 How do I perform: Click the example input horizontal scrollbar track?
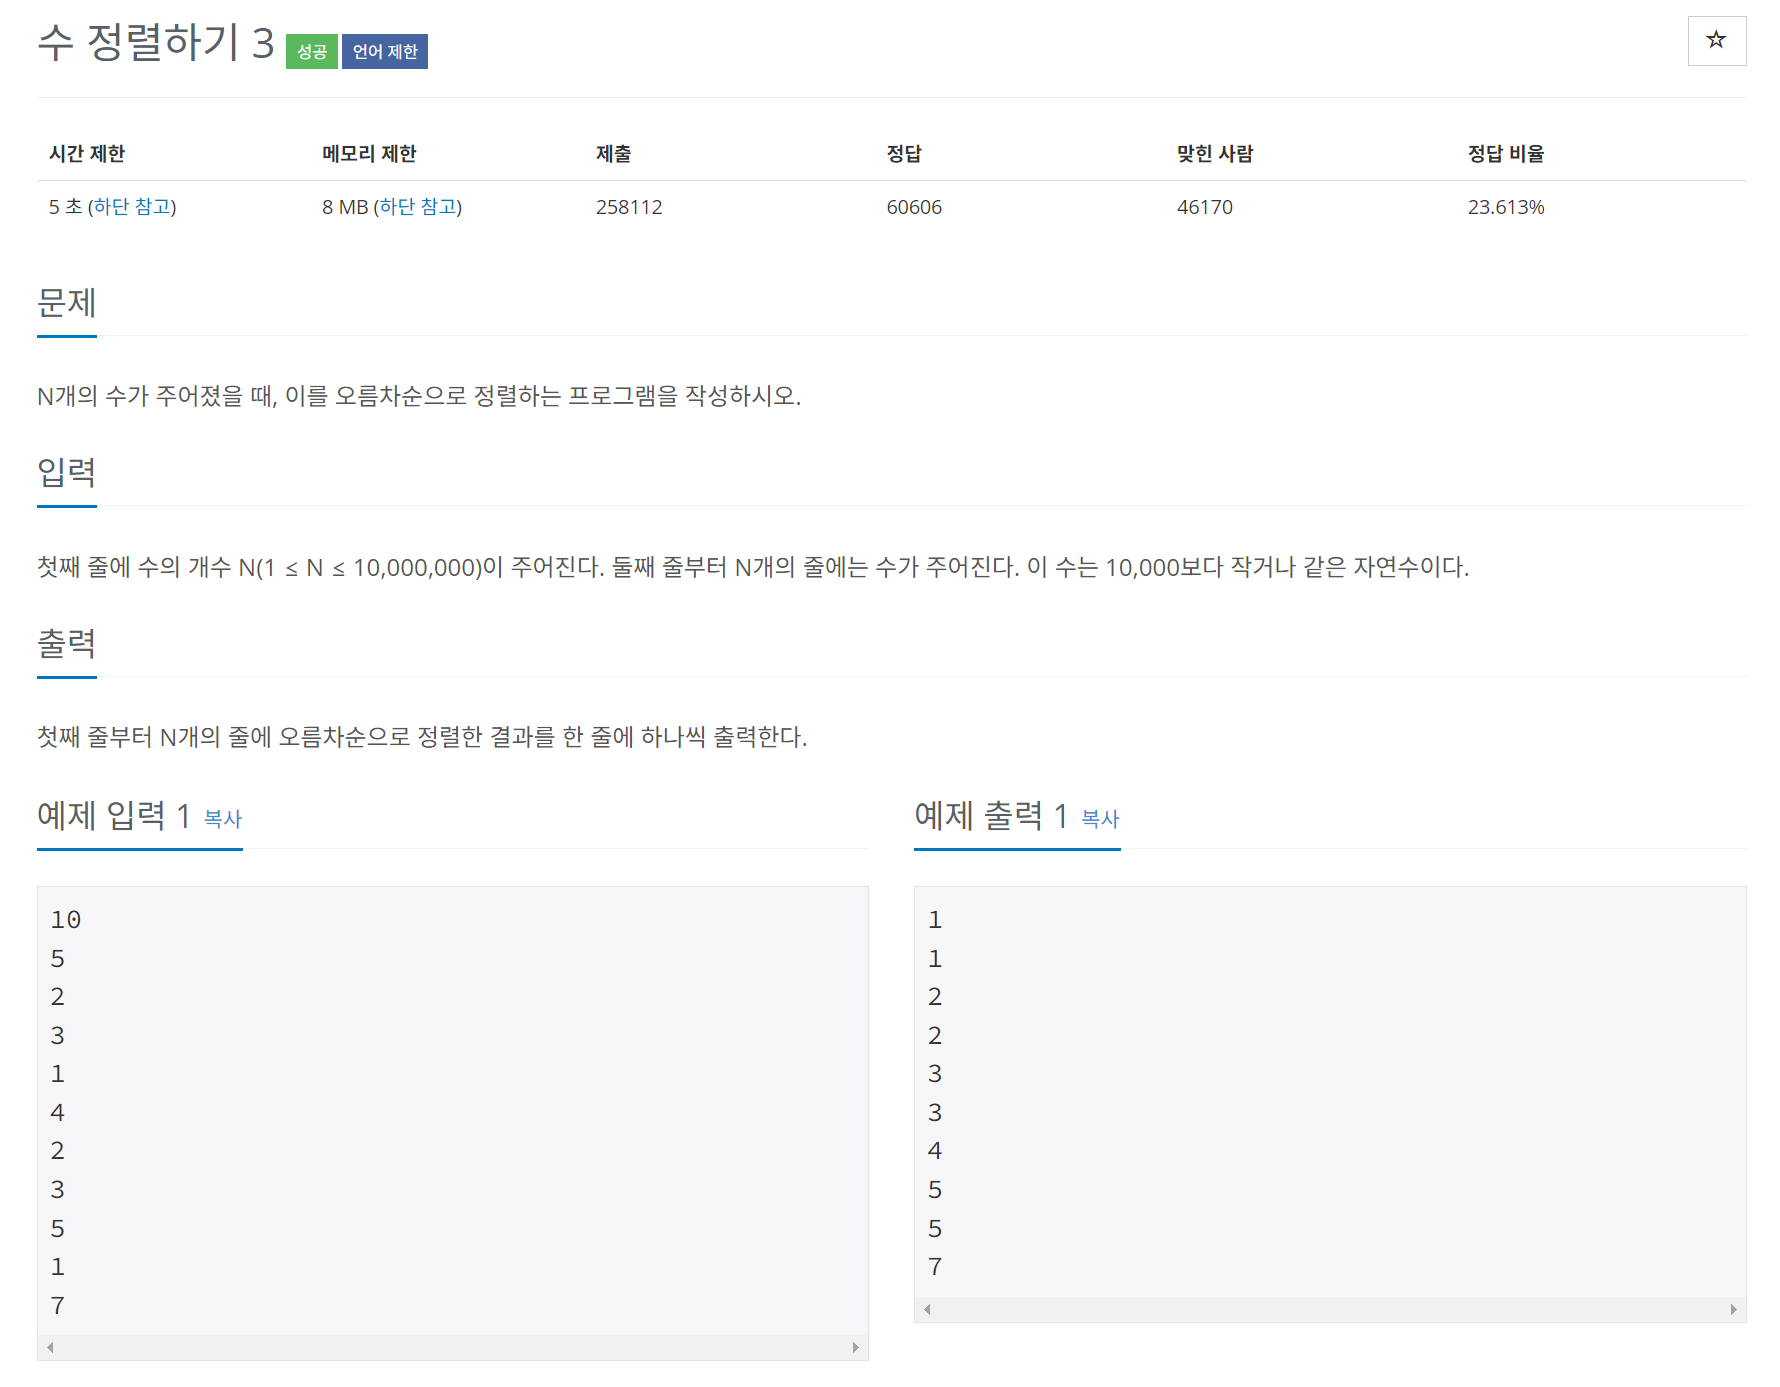[453, 1347]
